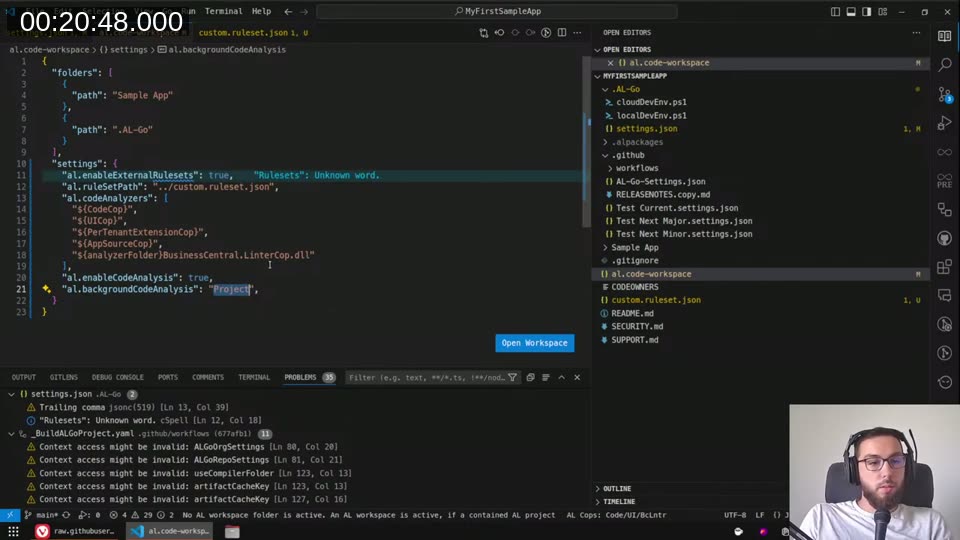Open the comments view in the activity bar
The image size is (960, 540).
tap(945, 296)
